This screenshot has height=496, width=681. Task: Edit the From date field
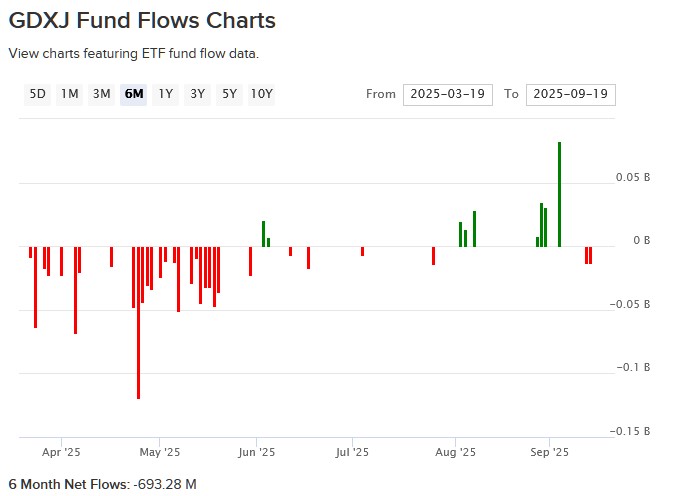coord(448,94)
